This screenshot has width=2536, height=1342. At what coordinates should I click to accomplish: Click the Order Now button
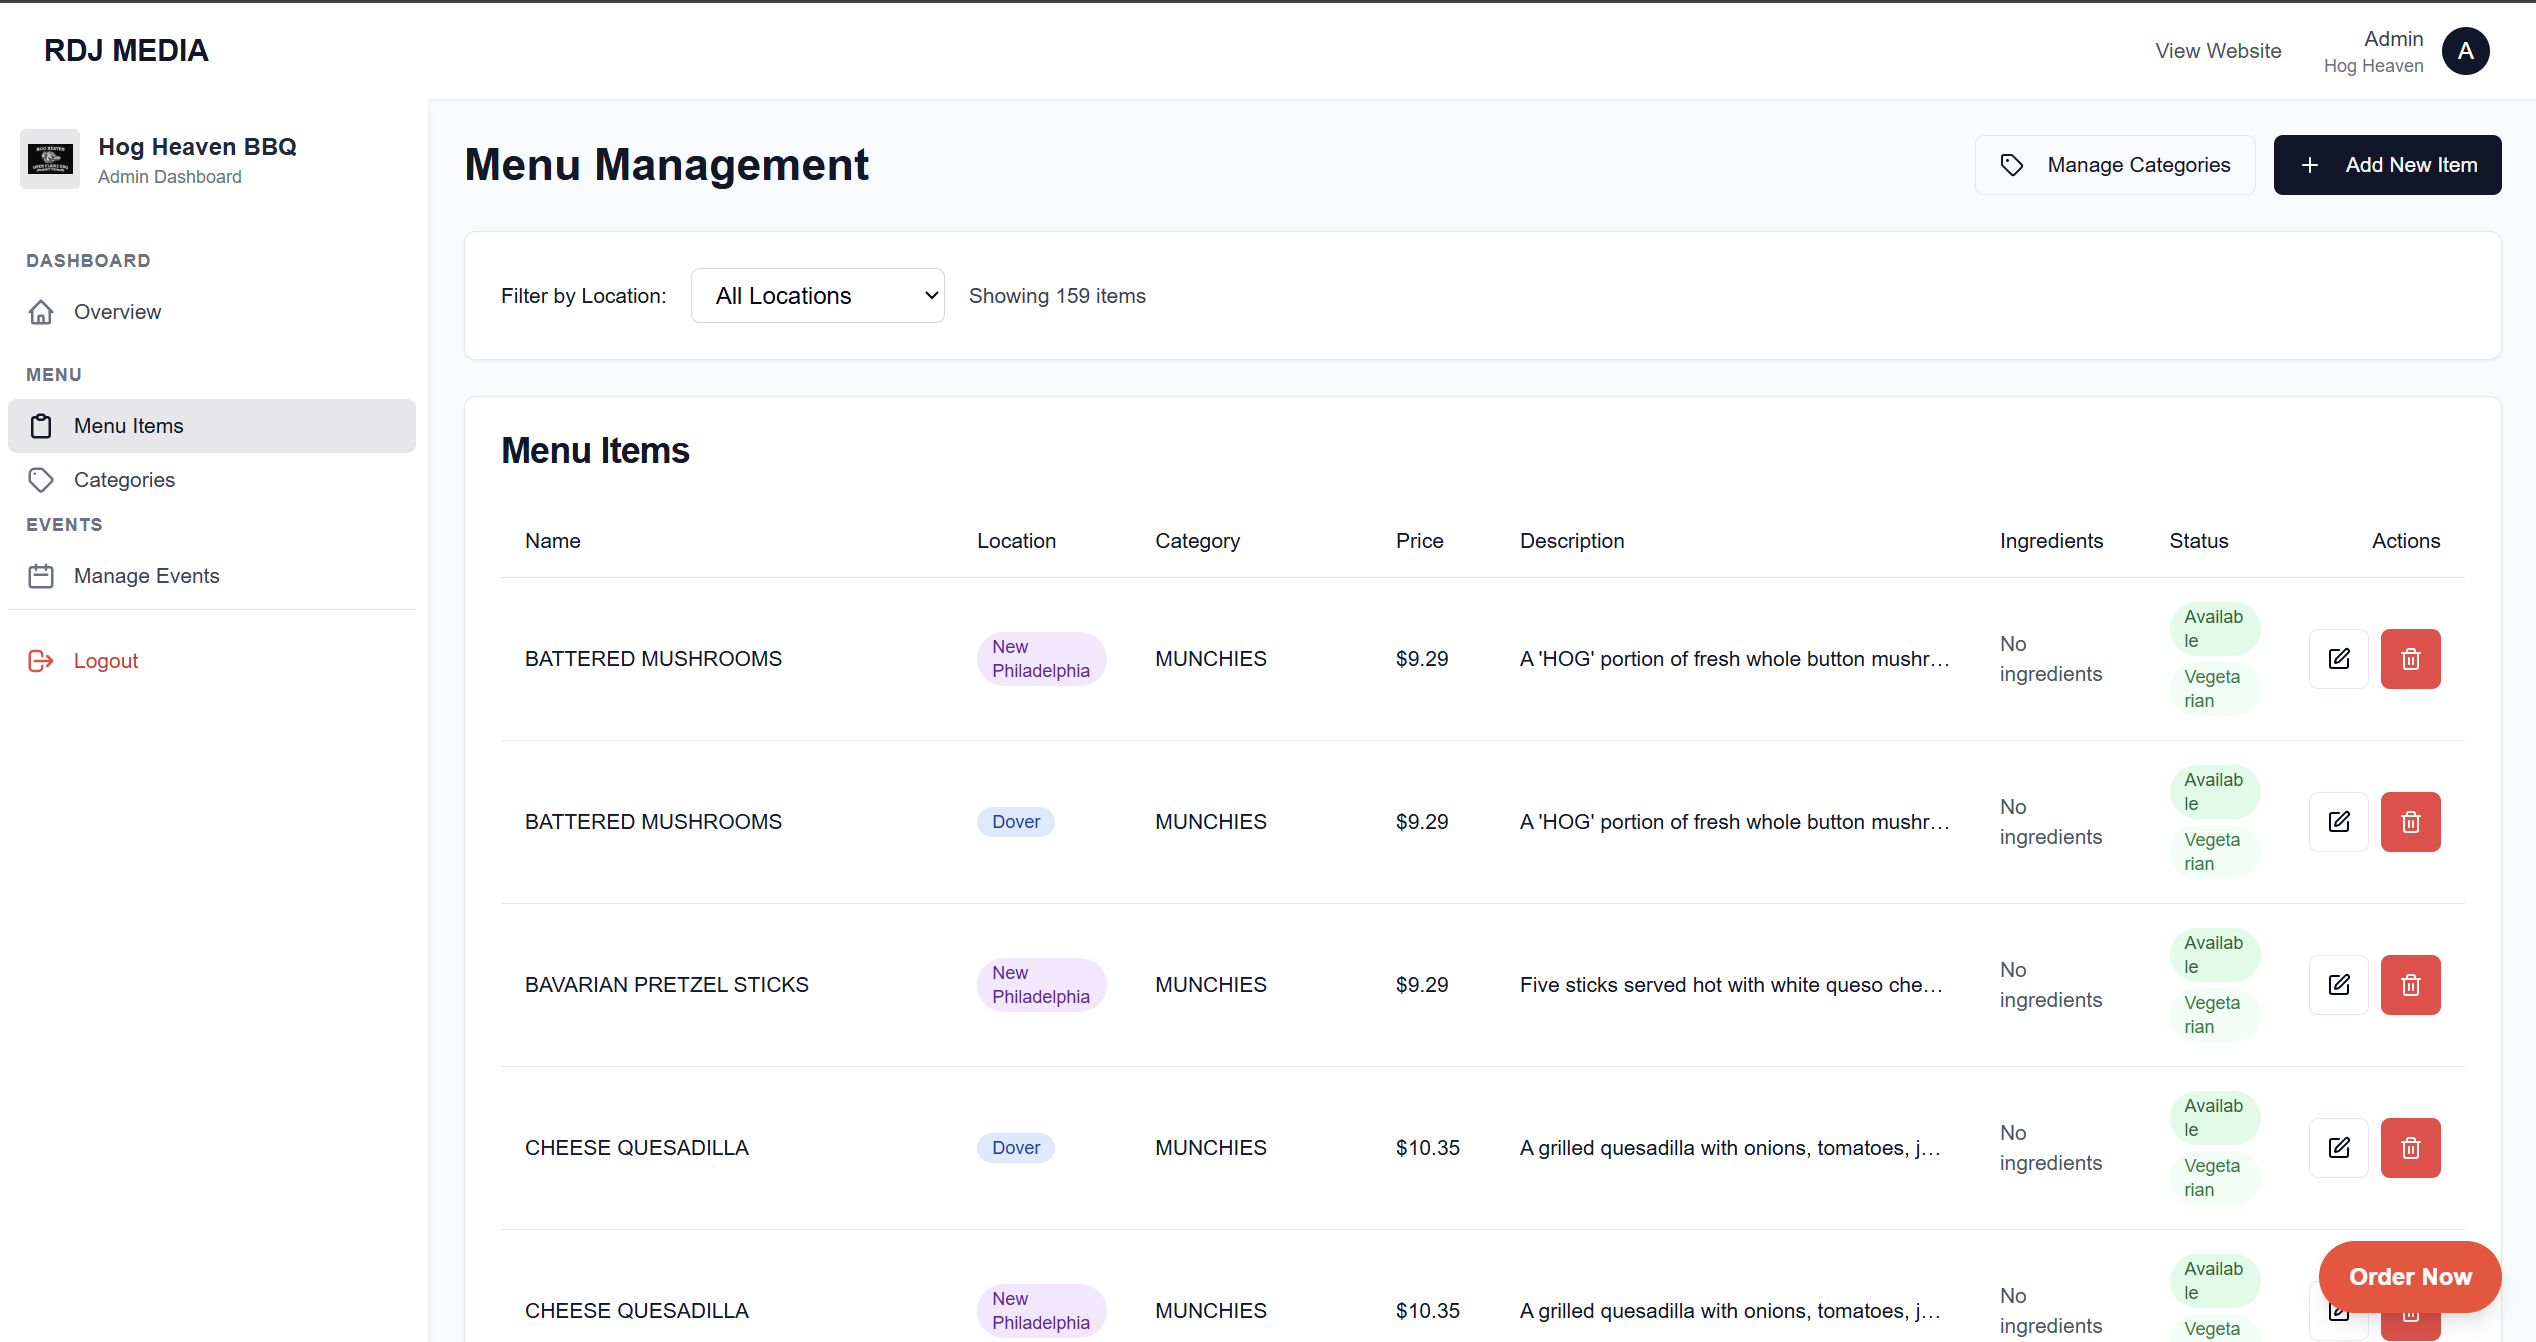coord(2410,1277)
